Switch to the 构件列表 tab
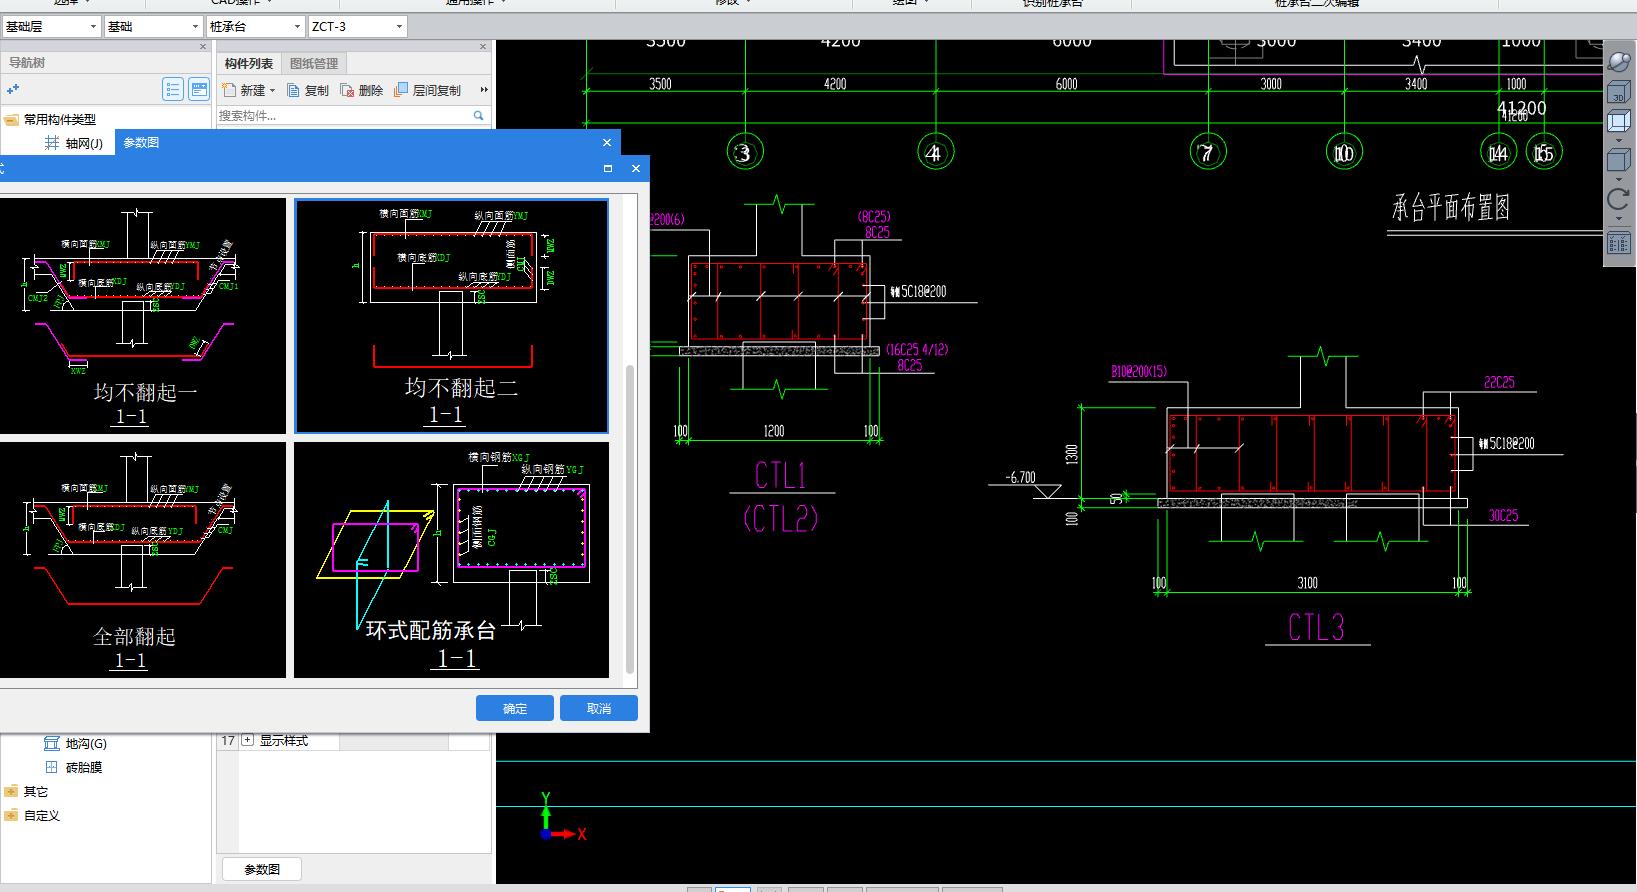Image resolution: width=1637 pixels, height=892 pixels. click(x=249, y=63)
